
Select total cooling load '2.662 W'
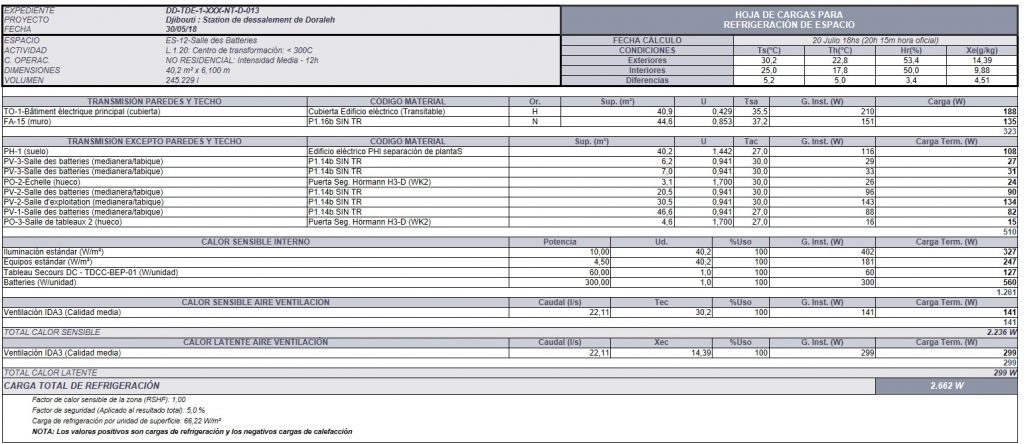pos(947,386)
